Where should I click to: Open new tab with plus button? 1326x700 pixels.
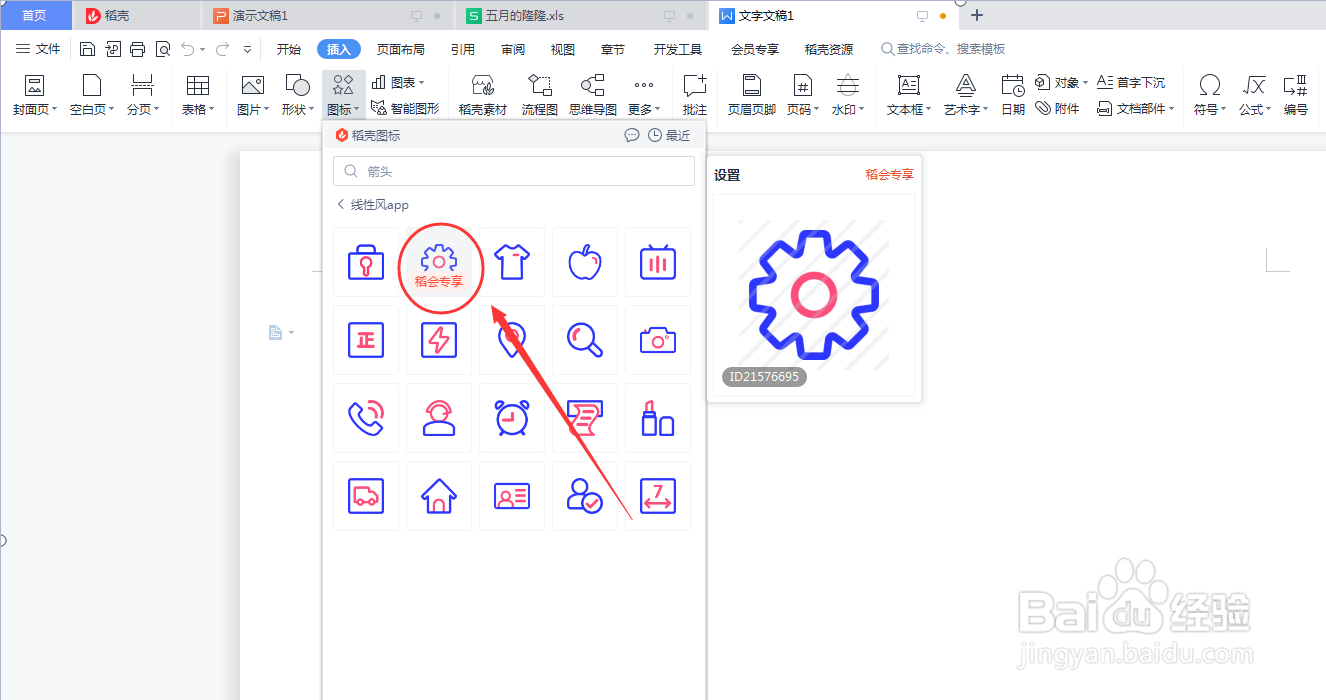point(978,15)
